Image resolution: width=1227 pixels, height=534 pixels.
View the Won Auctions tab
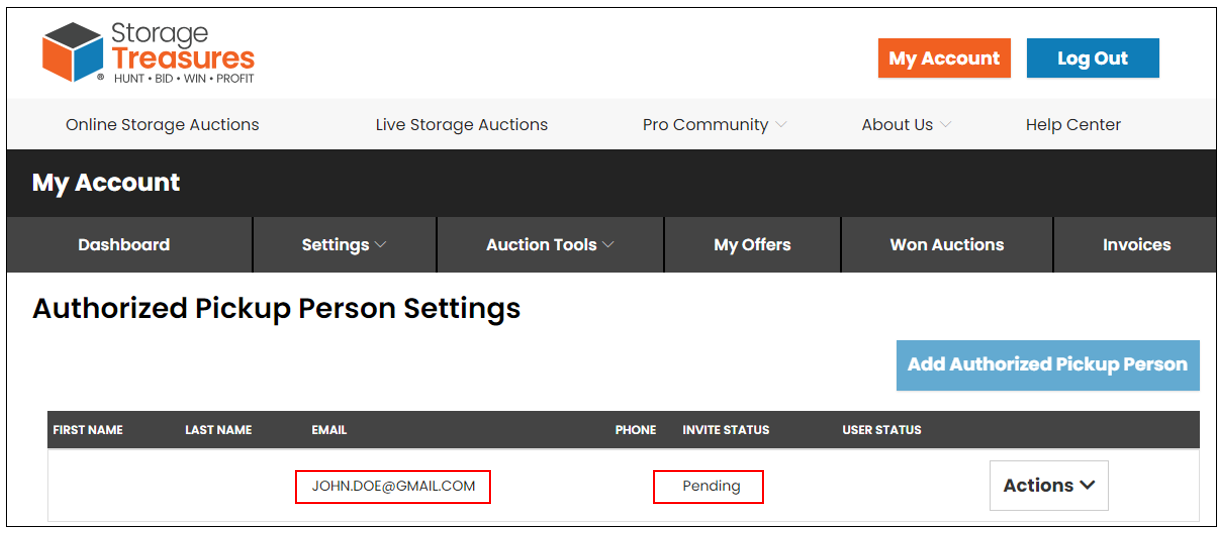(946, 245)
